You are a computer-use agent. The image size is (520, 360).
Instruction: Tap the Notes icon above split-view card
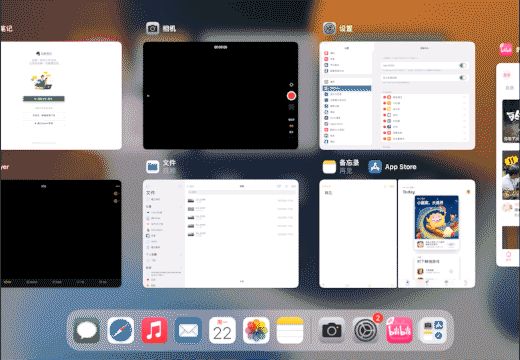[x=329, y=167]
